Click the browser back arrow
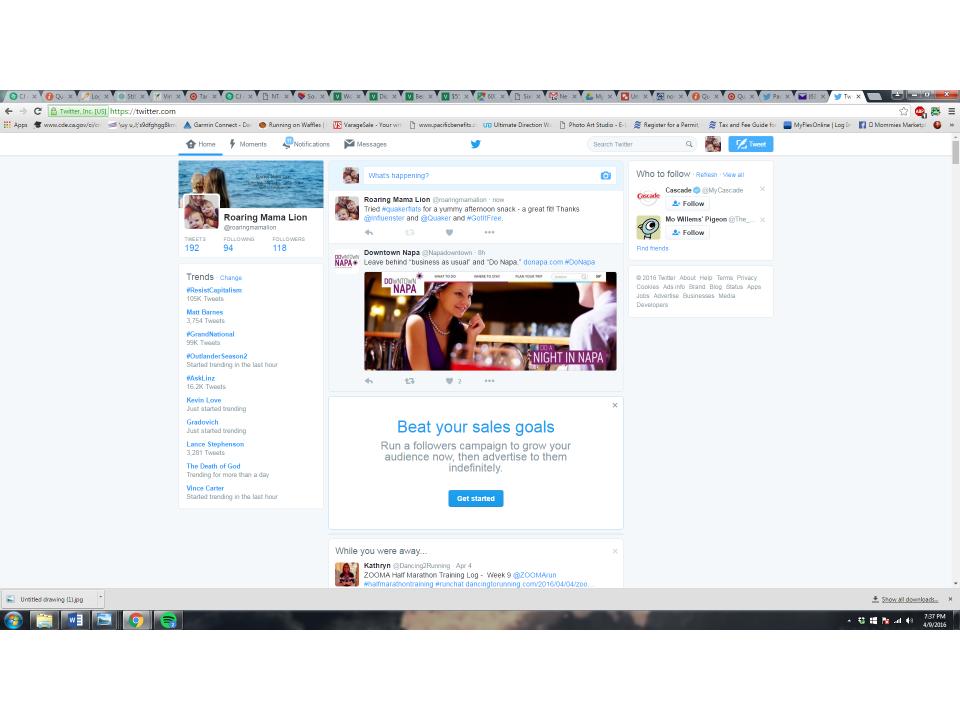This screenshot has width=960, height=720. coord(9,111)
